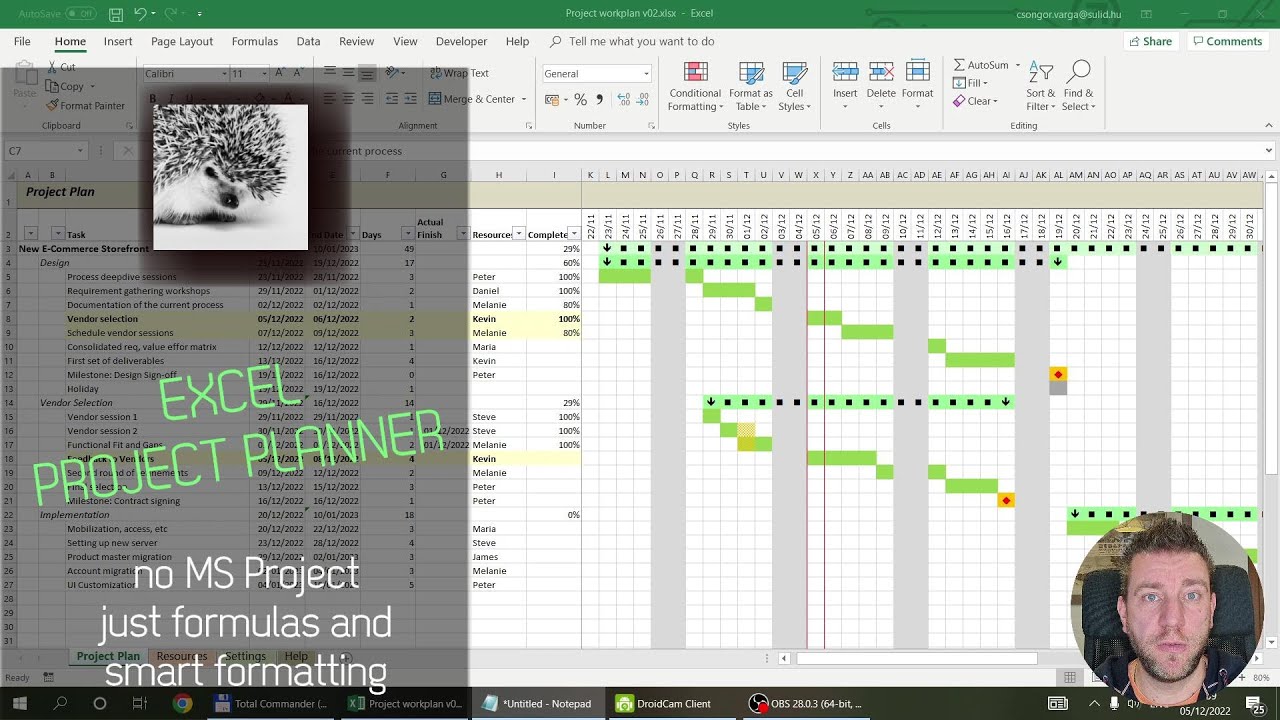The height and width of the screenshot is (720, 1280).
Task: Apply Percent Style number format
Action: [580, 99]
